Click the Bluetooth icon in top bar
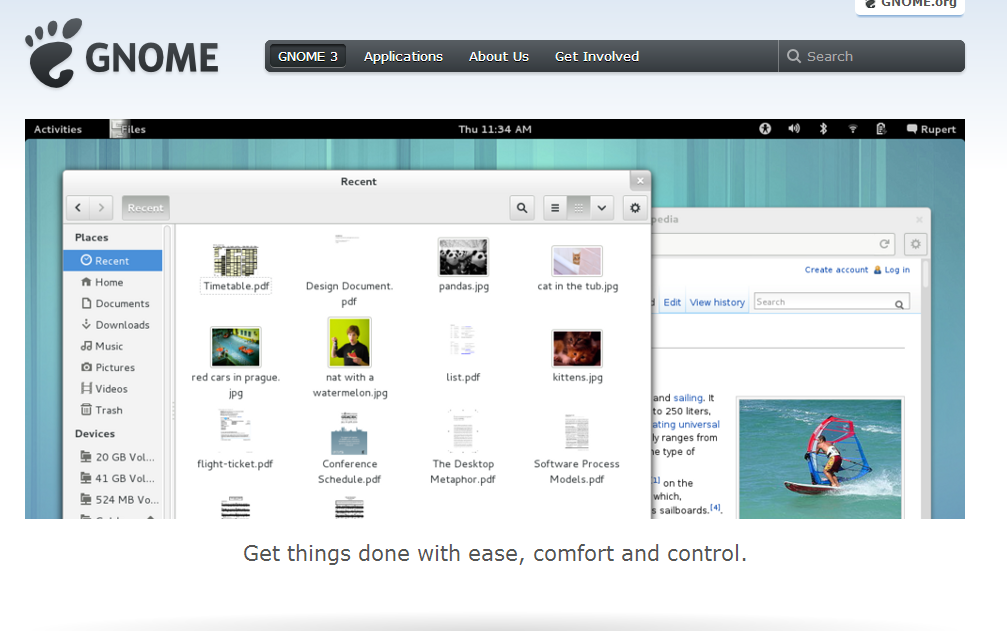This screenshot has width=1007, height=640. tap(823, 128)
